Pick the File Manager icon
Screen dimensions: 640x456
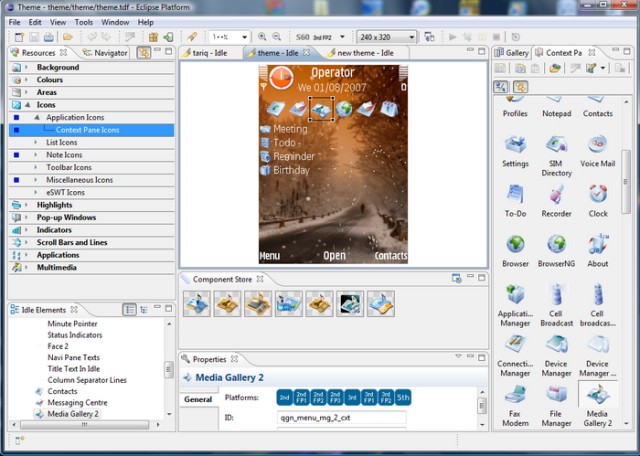coord(556,394)
